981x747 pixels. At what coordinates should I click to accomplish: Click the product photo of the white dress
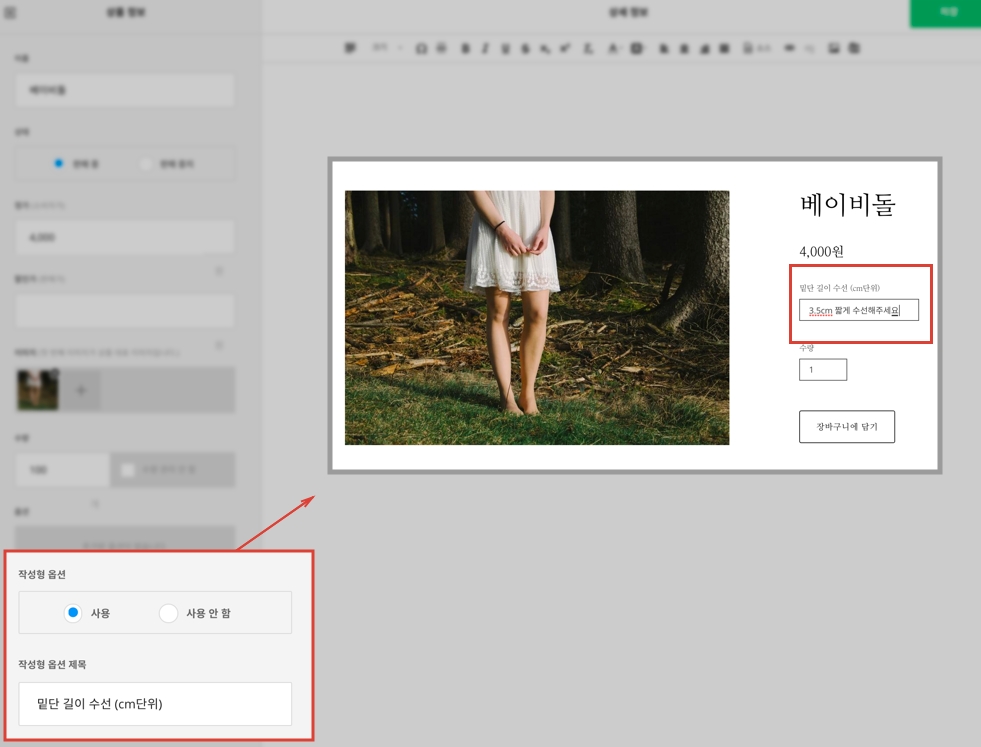[536, 317]
